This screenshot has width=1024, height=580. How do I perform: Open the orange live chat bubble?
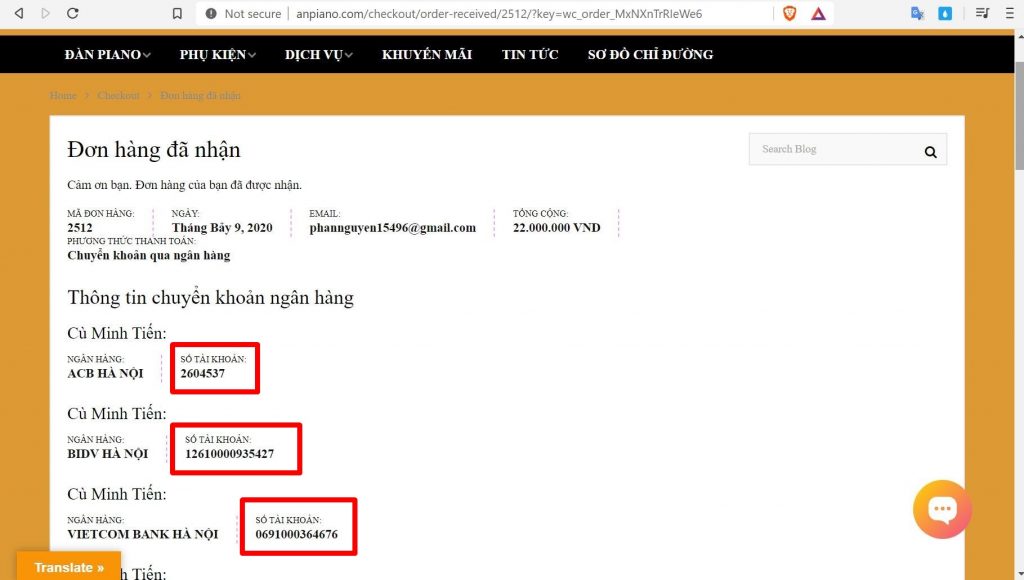[x=942, y=509]
